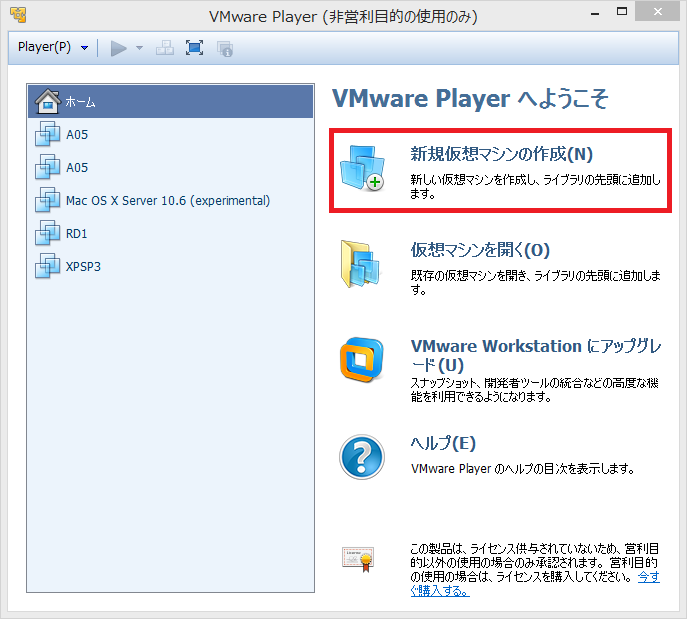
Task: Maximize the VMware Player window
Action: (622, 12)
